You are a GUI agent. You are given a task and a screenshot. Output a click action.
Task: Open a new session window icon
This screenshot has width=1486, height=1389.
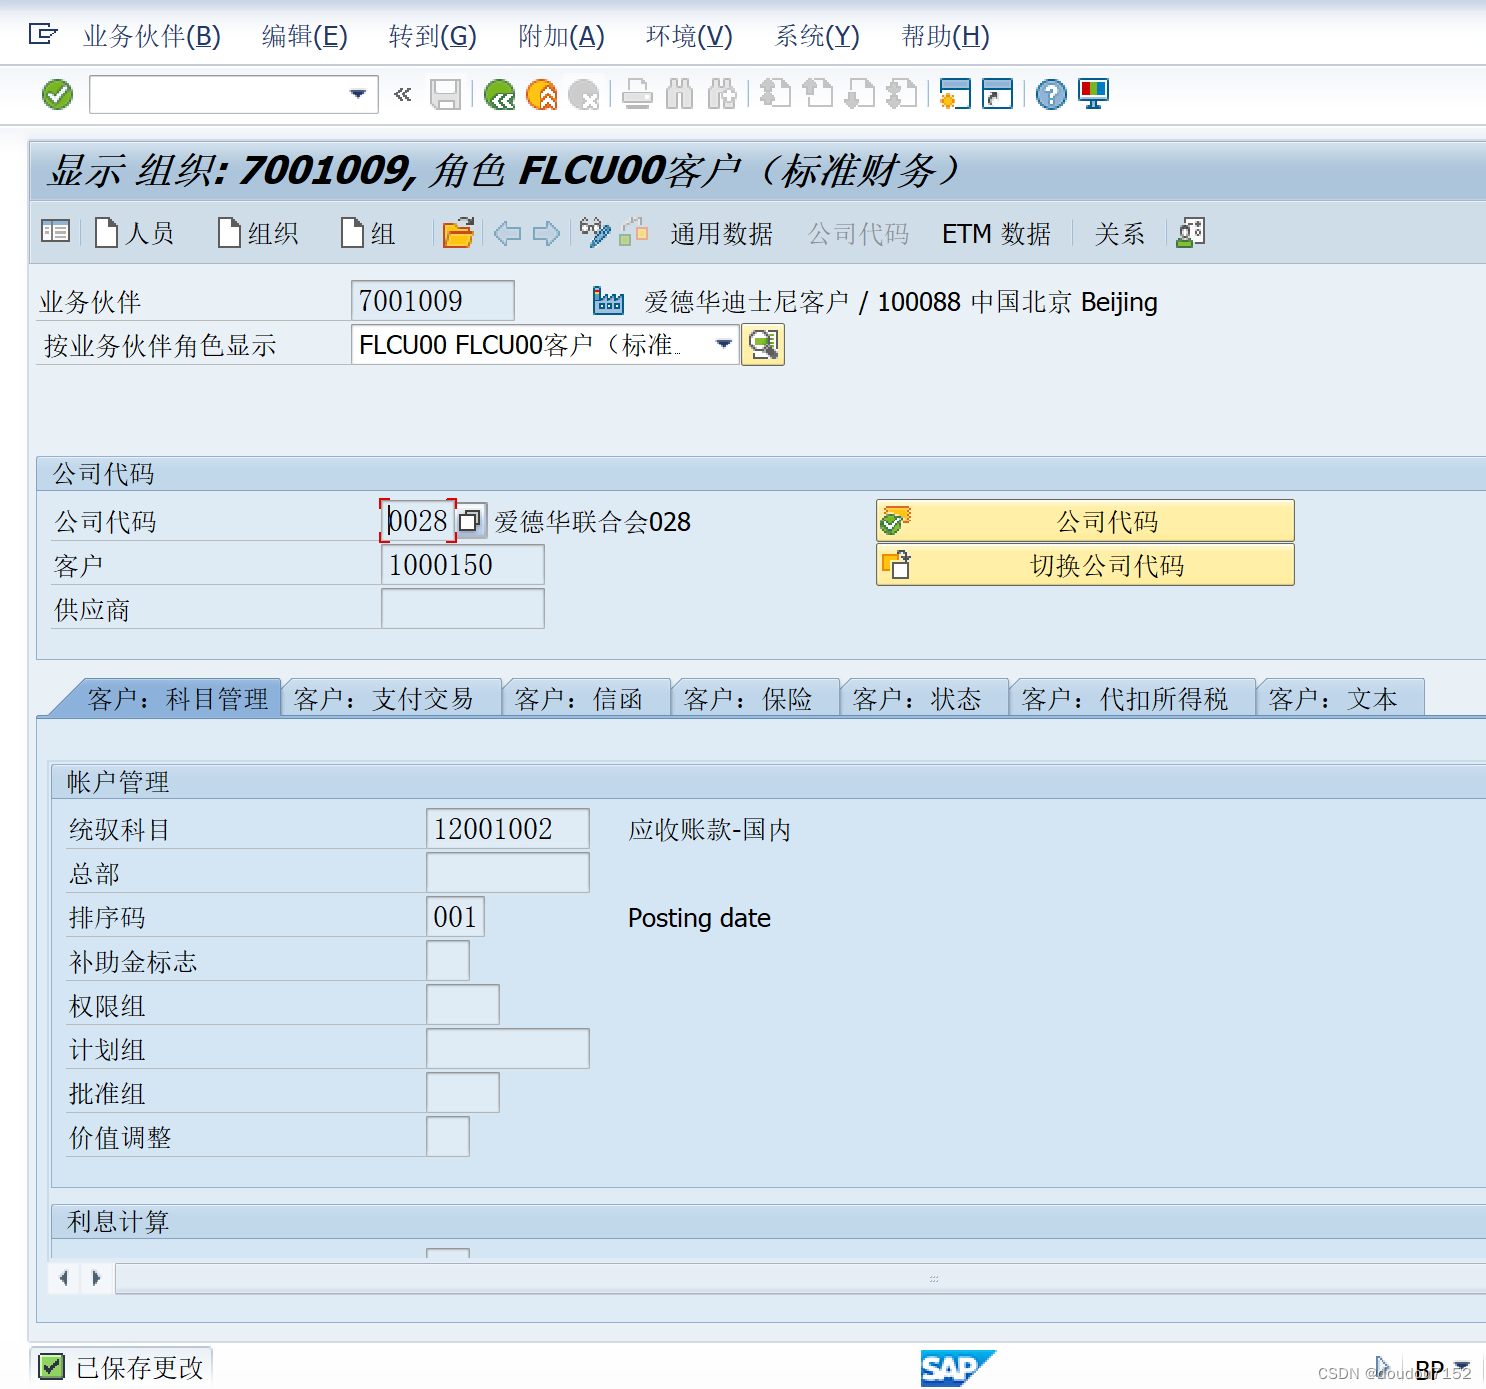click(955, 95)
